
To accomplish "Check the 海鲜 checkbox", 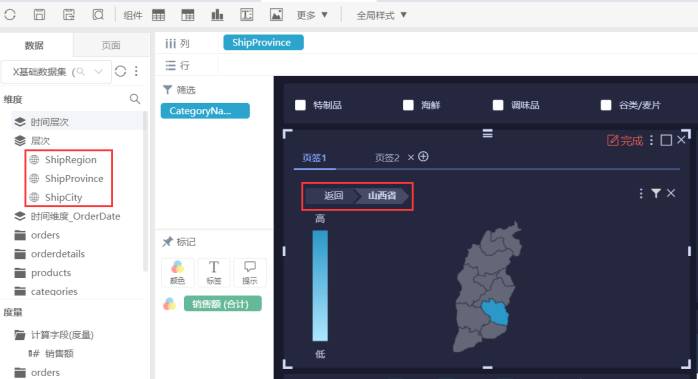I will (x=408, y=105).
